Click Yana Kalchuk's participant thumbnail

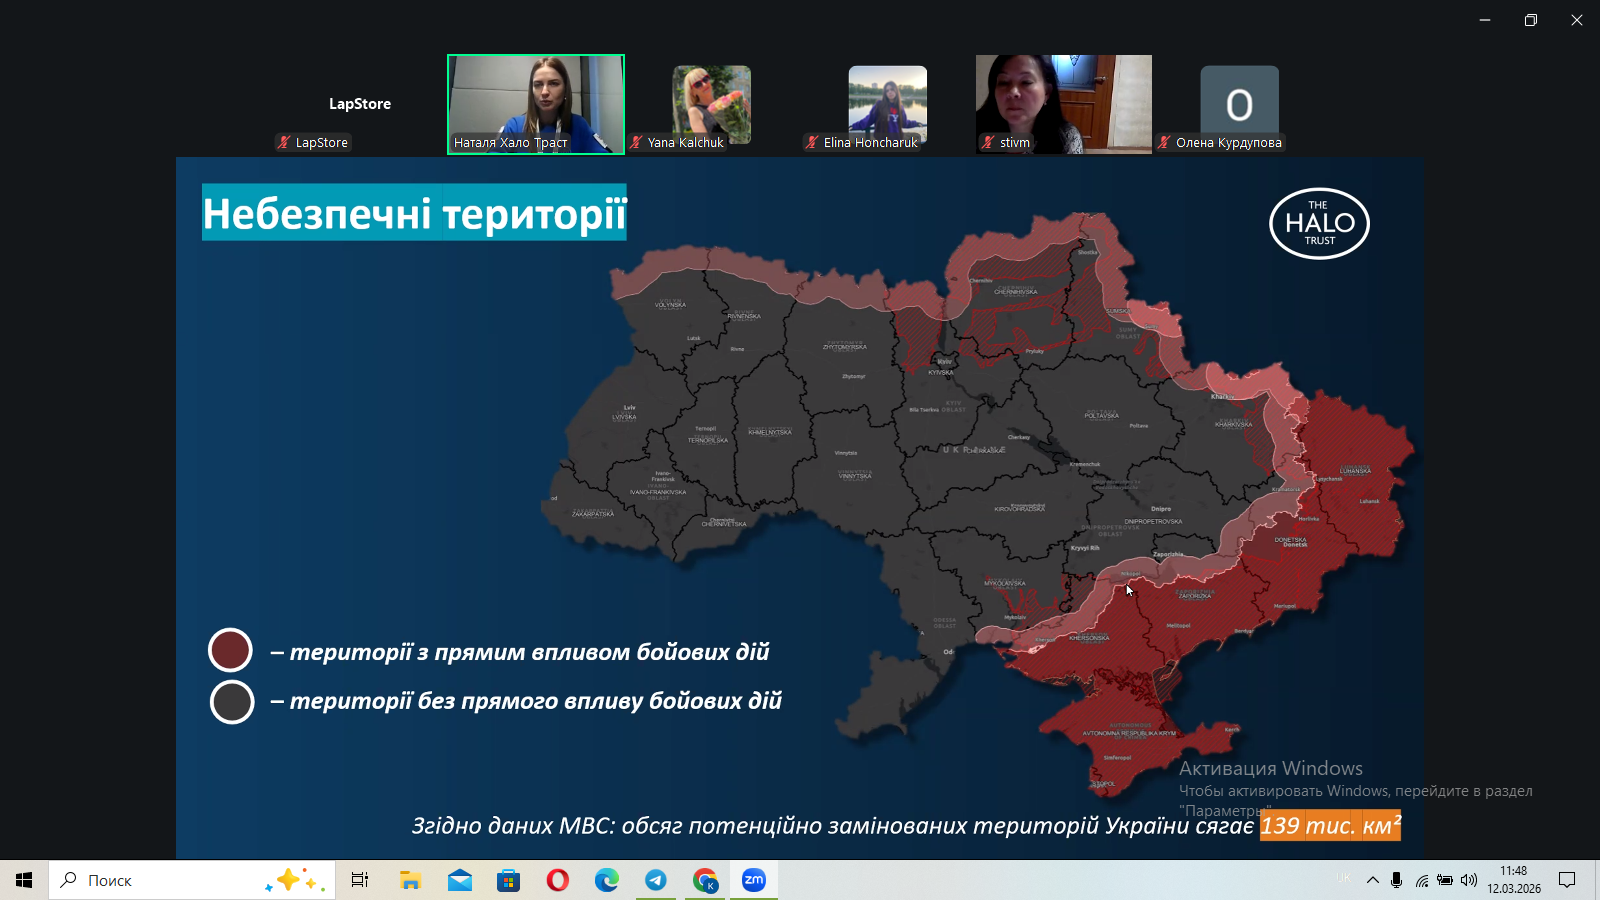coord(711,104)
